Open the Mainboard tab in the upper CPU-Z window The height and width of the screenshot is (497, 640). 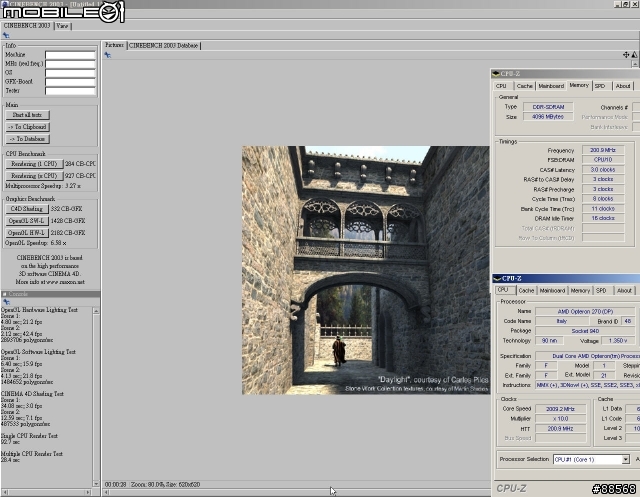(551, 86)
